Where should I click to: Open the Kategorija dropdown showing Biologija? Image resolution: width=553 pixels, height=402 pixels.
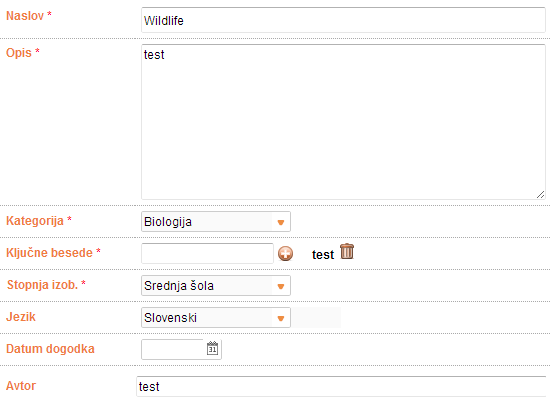216,222
